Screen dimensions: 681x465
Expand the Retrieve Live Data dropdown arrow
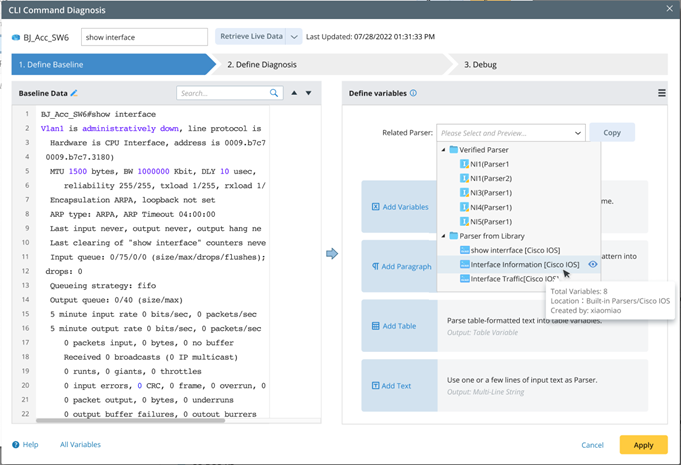coord(294,37)
